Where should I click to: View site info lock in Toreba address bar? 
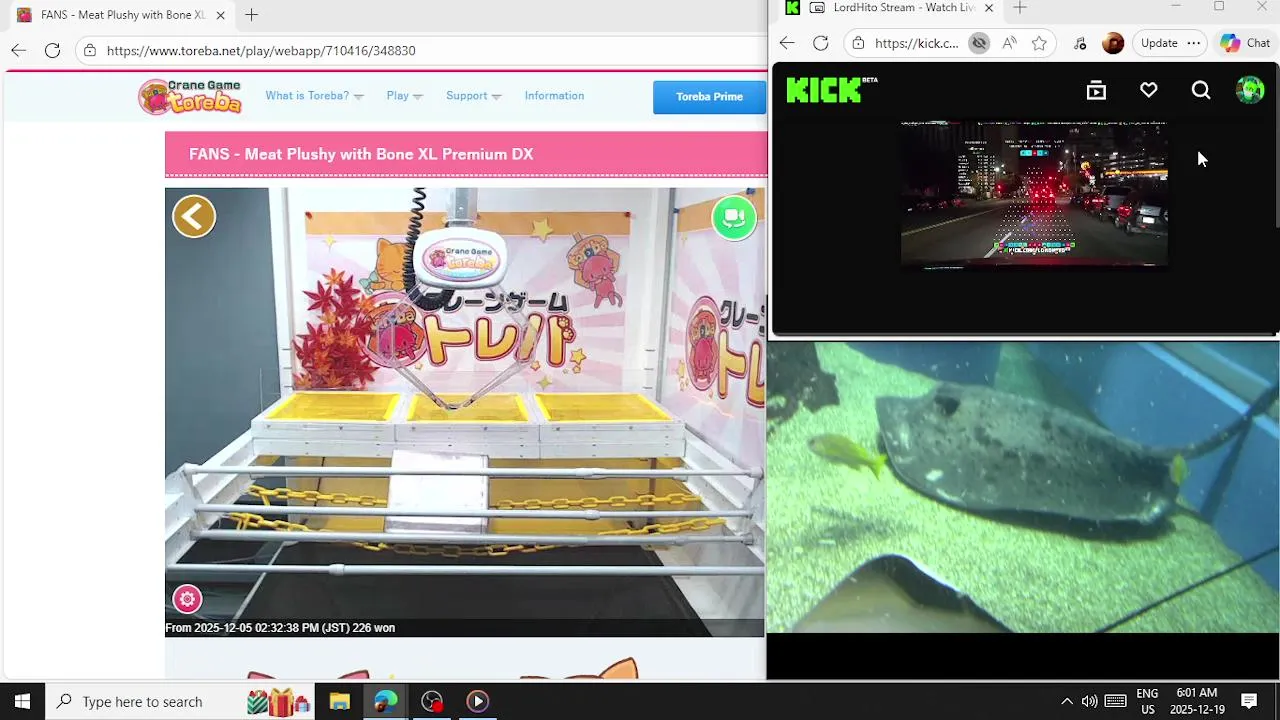click(90, 50)
